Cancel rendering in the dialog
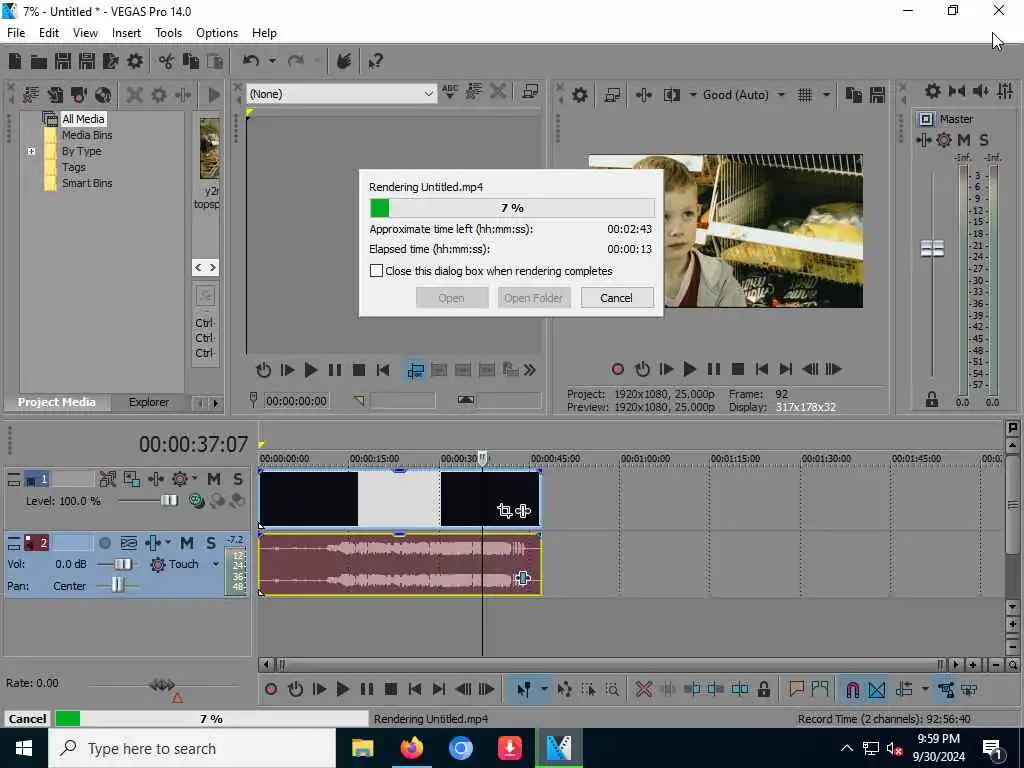Screen dimensions: 1024x768 coord(616,298)
